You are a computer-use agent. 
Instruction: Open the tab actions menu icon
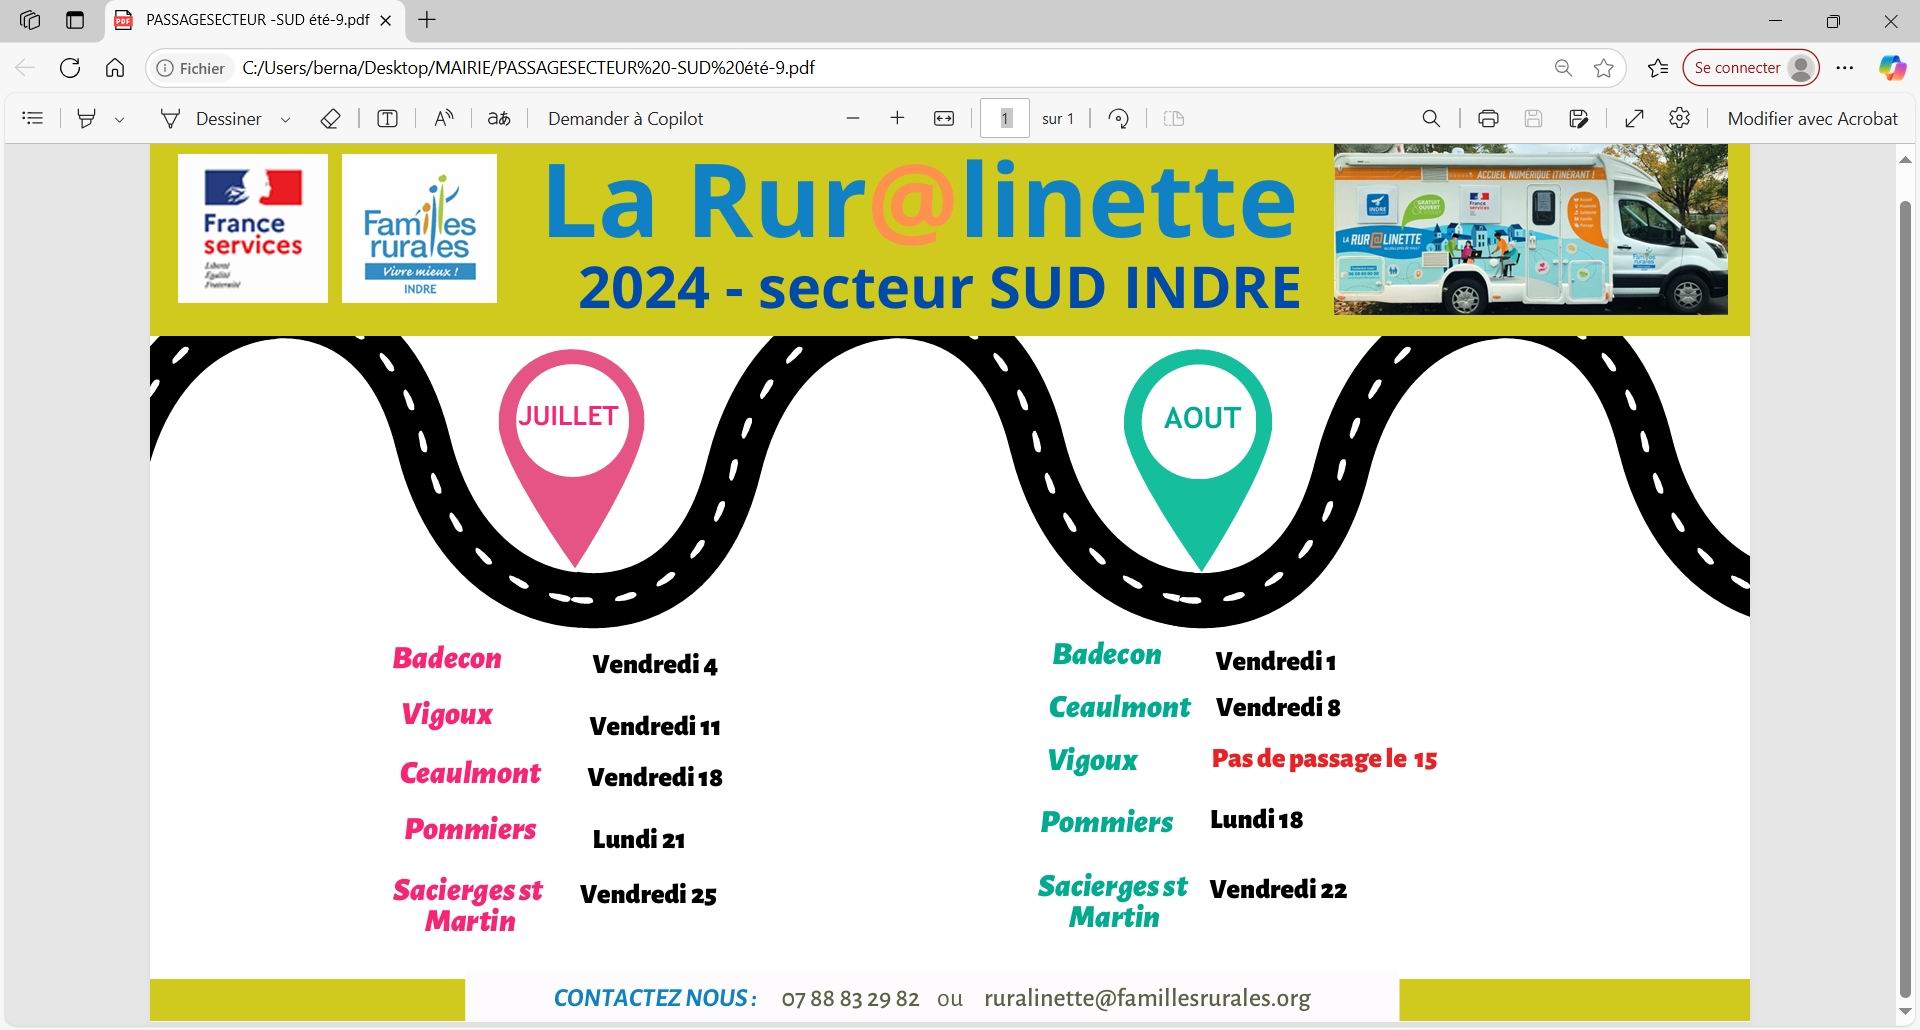pos(75,20)
